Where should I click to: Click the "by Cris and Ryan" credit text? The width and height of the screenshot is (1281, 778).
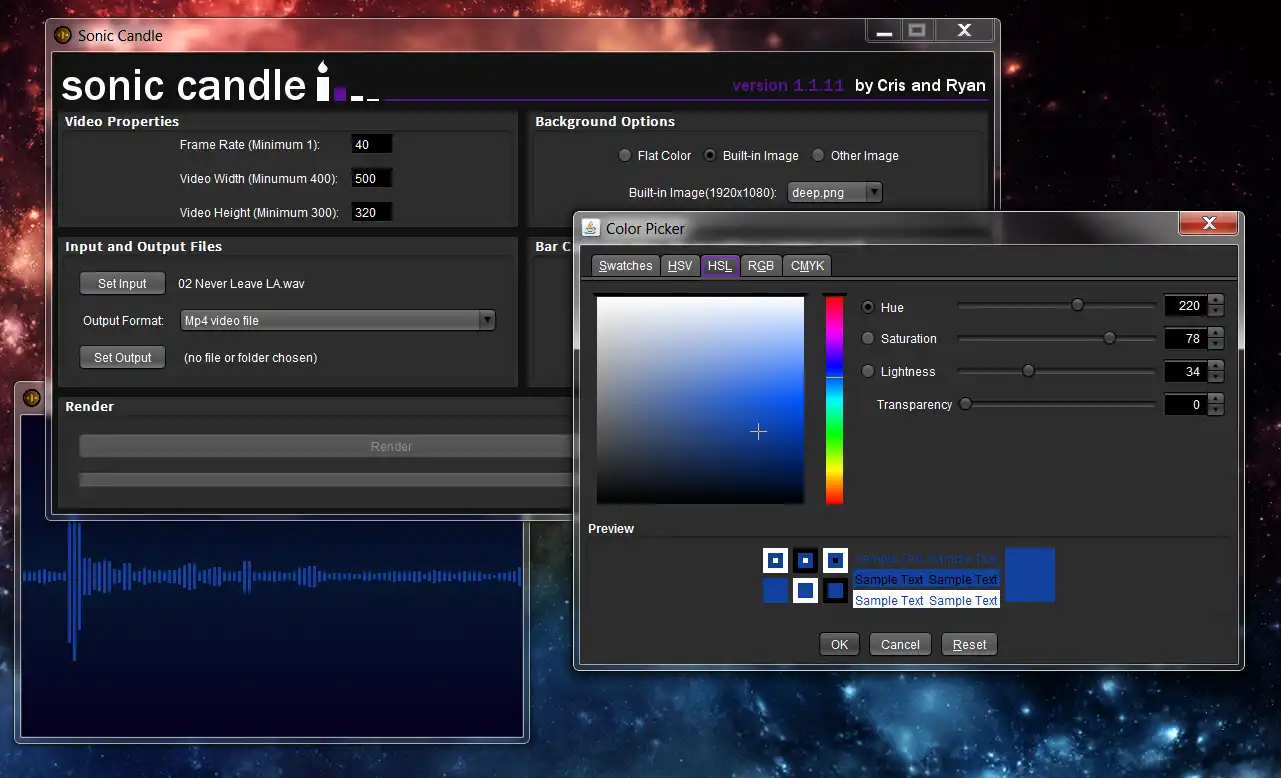coord(920,85)
